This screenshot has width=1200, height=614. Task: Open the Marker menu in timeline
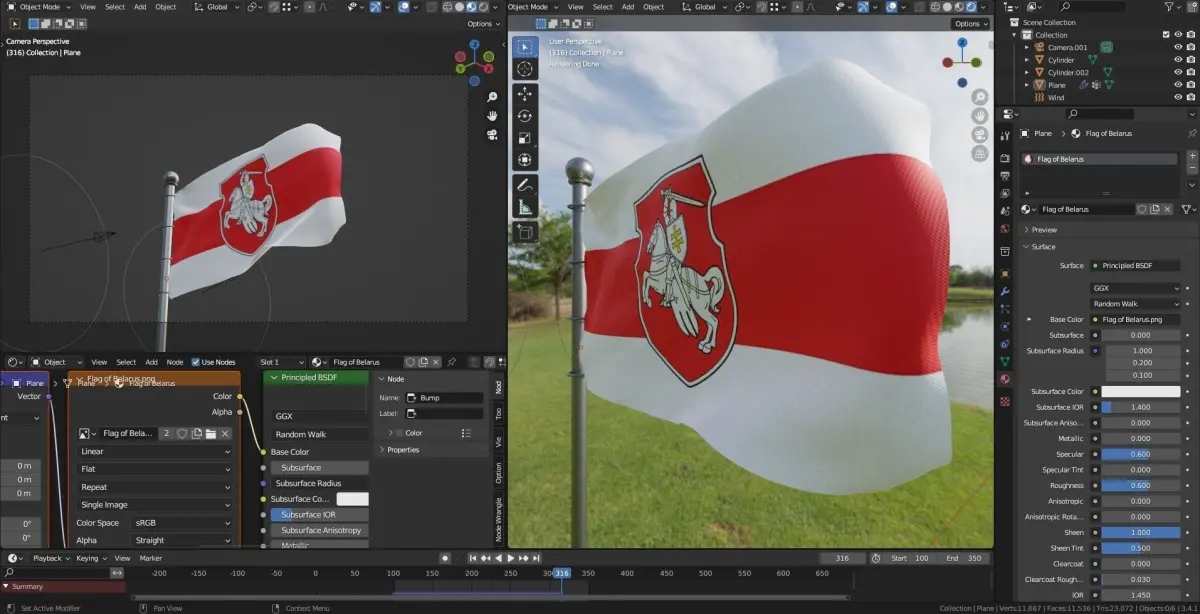151,558
